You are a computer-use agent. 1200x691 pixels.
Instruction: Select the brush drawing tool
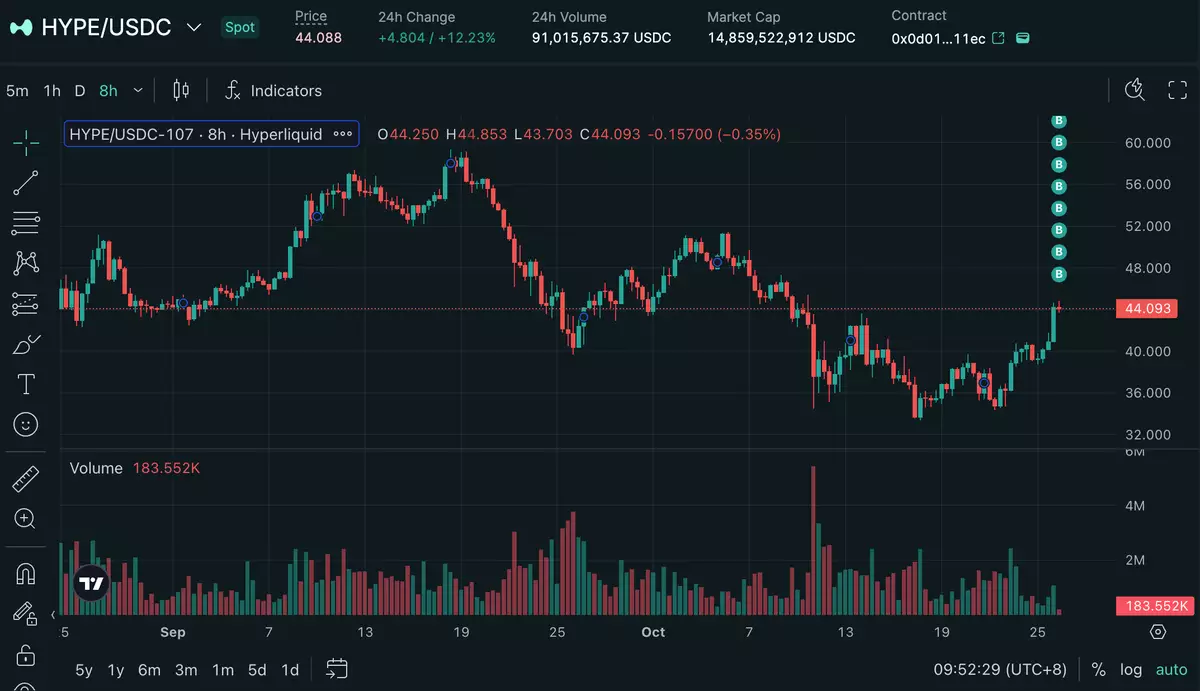point(26,345)
